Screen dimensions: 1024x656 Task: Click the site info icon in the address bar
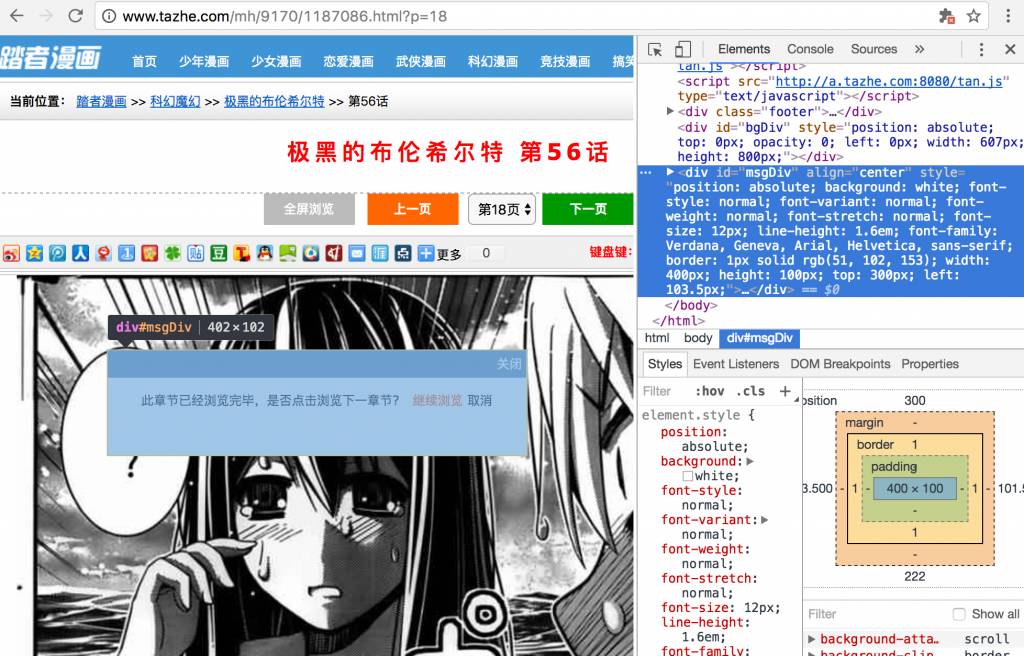109,16
